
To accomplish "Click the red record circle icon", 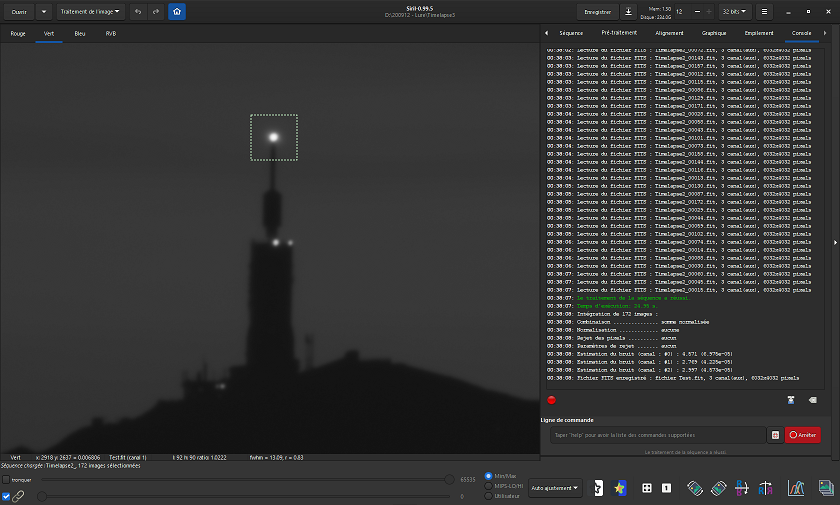I will (x=552, y=400).
